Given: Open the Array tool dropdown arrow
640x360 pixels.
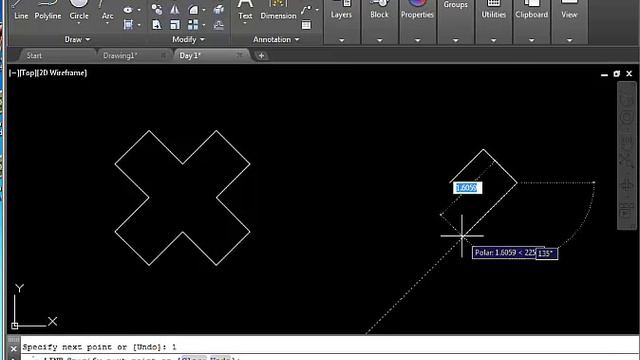Looking at the screenshot, I should coord(204,25).
